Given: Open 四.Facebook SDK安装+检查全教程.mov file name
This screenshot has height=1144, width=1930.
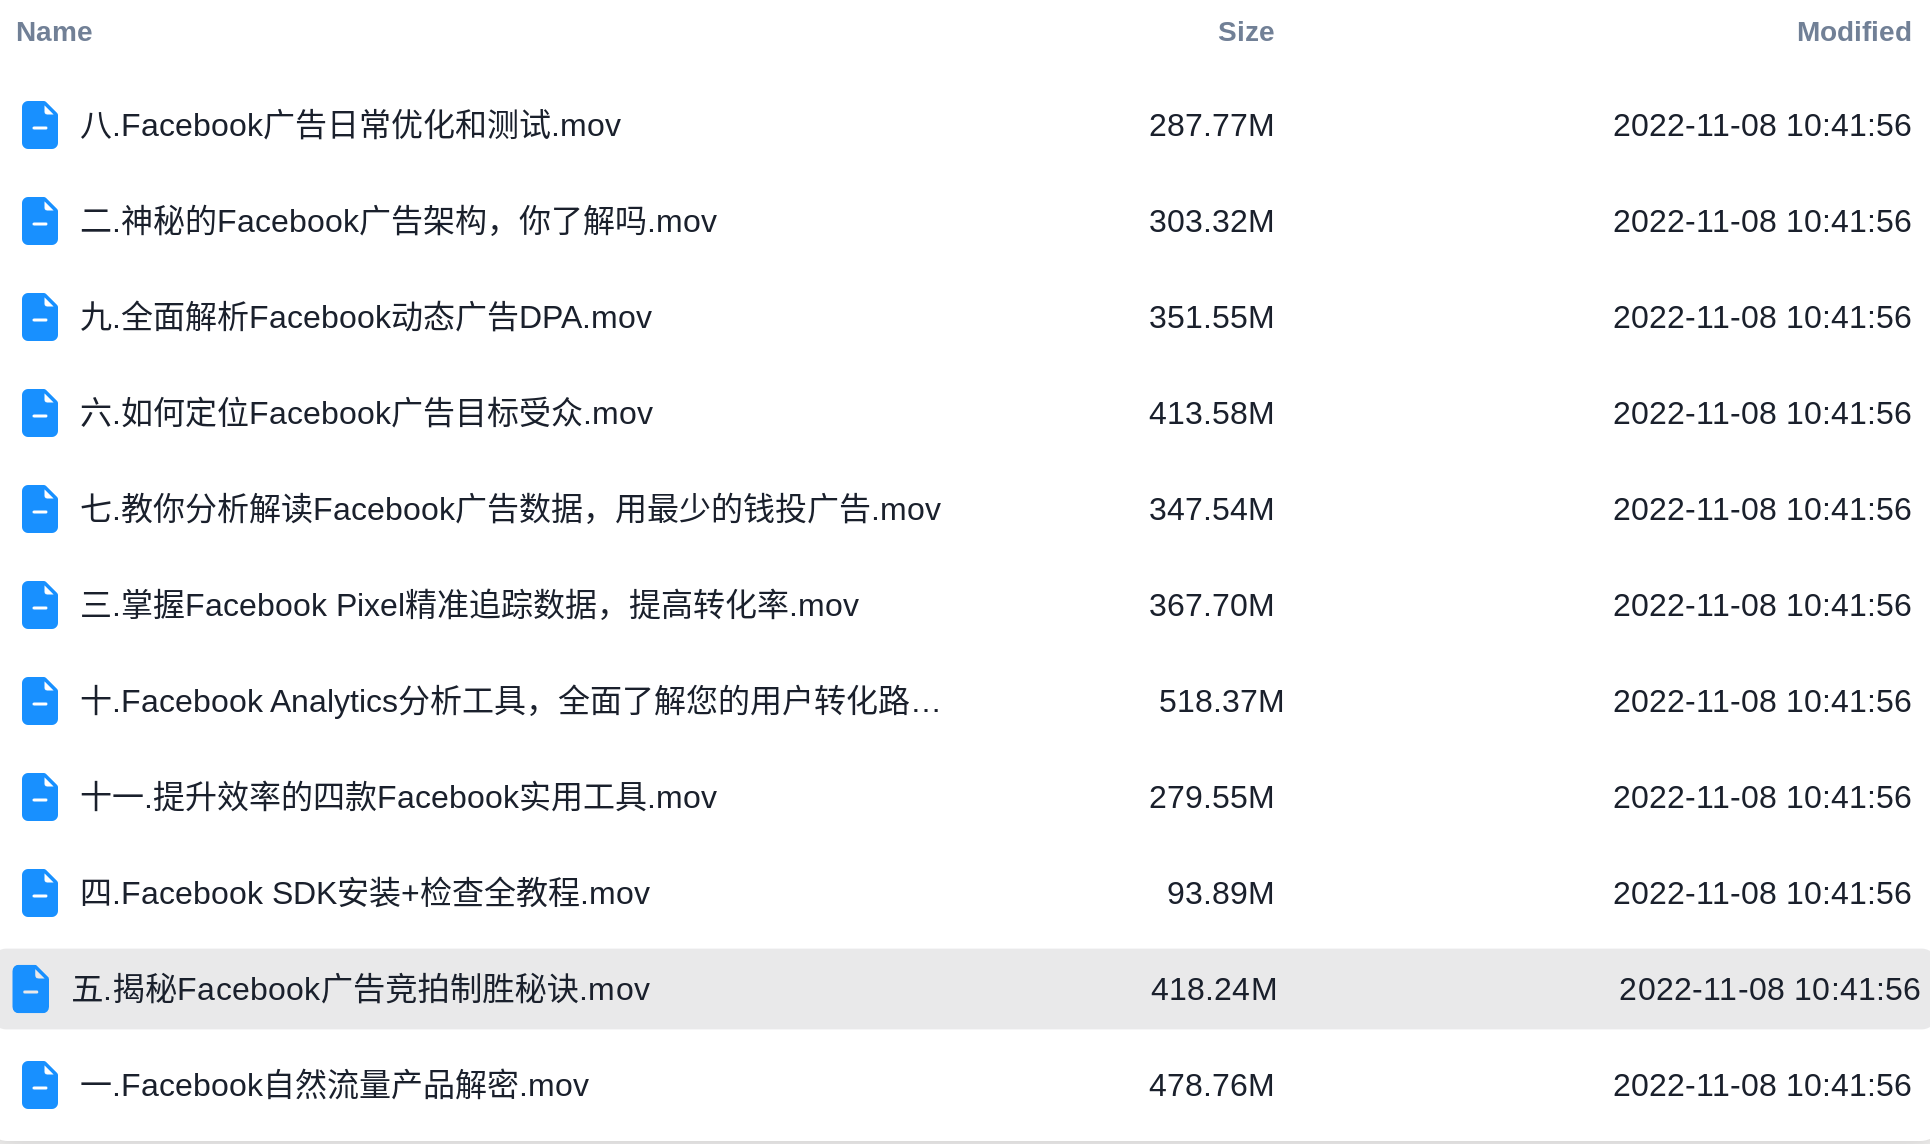Looking at the screenshot, I should coord(365,893).
